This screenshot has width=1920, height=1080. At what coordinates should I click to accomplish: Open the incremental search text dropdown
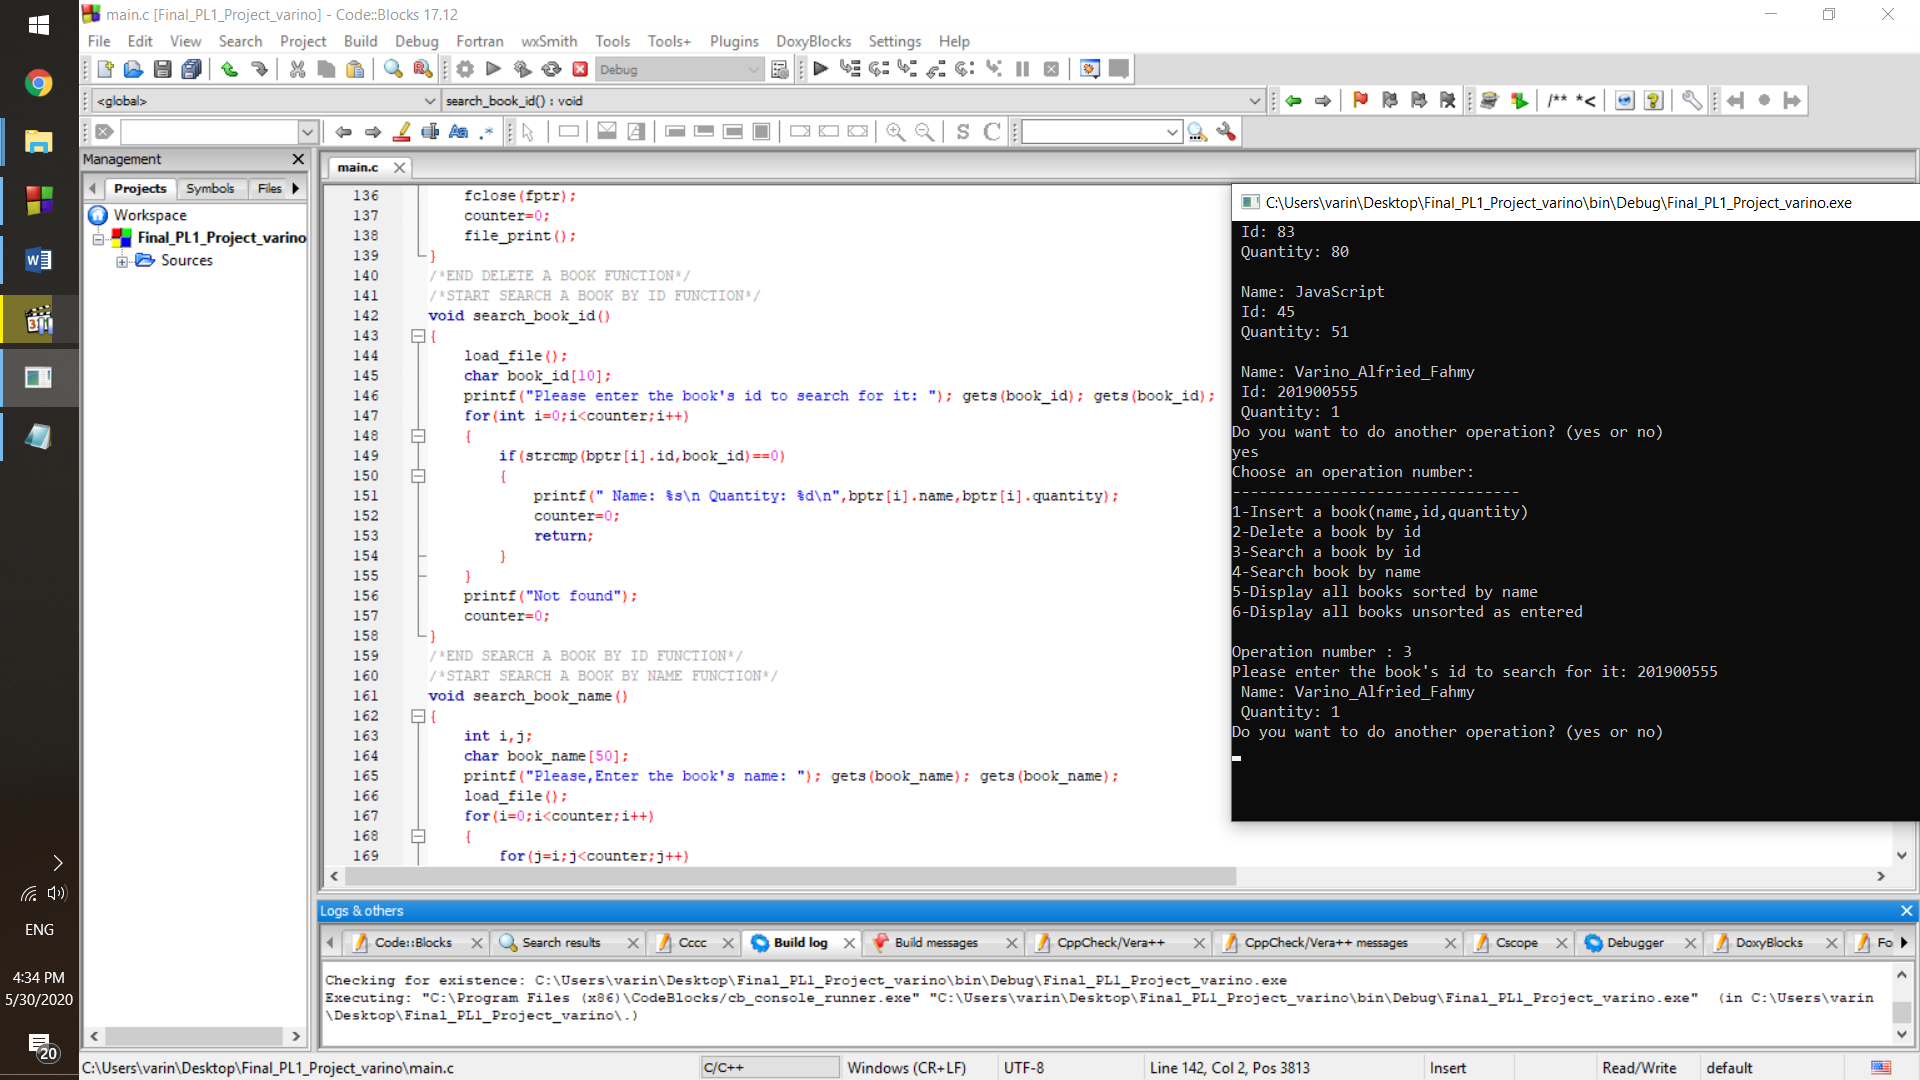[307, 131]
